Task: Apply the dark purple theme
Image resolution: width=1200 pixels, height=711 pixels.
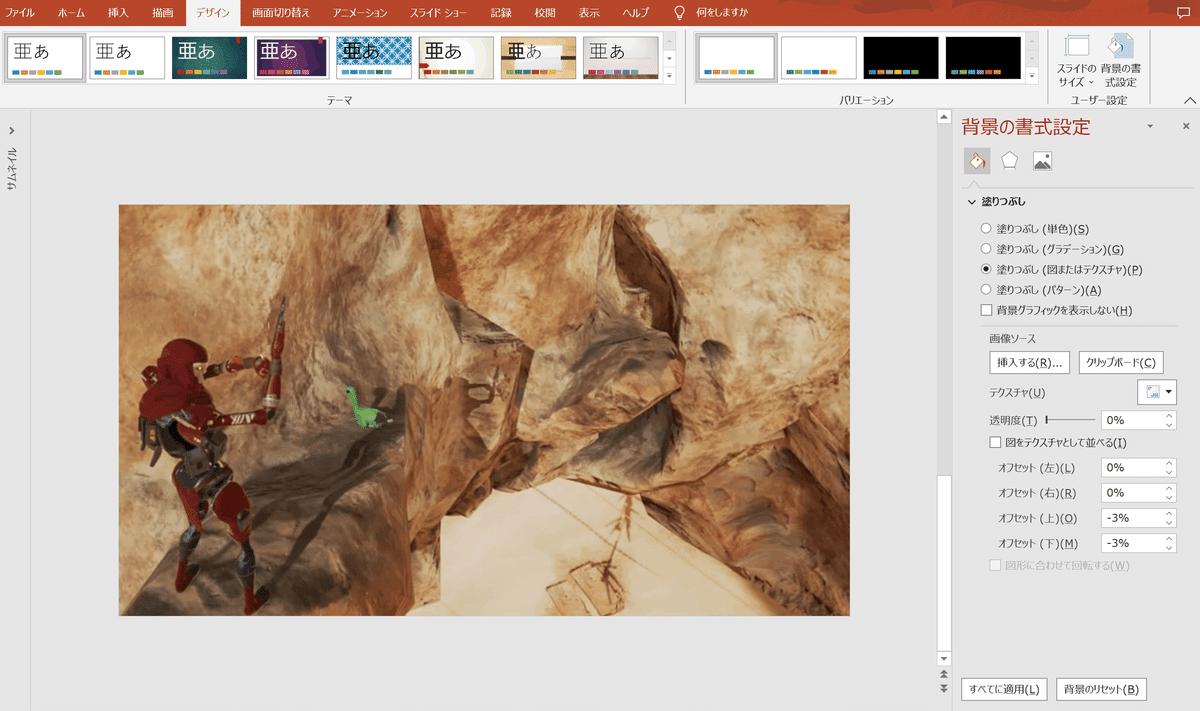Action: (x=292, y=58)
